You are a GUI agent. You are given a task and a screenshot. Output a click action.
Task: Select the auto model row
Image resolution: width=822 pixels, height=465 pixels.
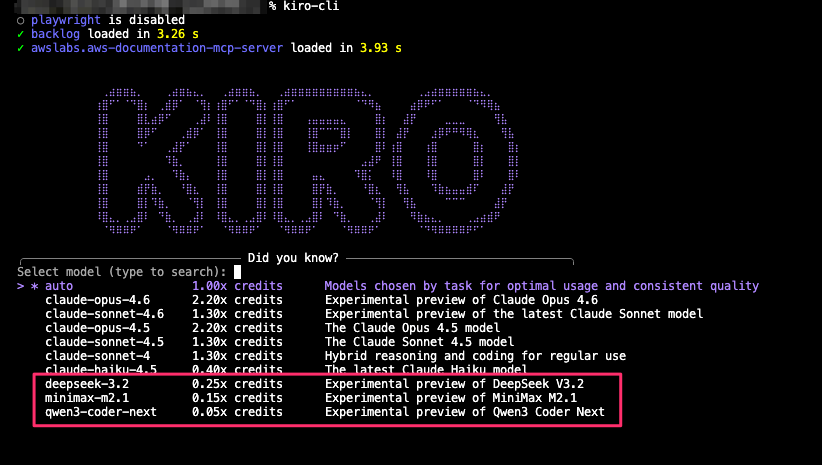click(388, 286)
